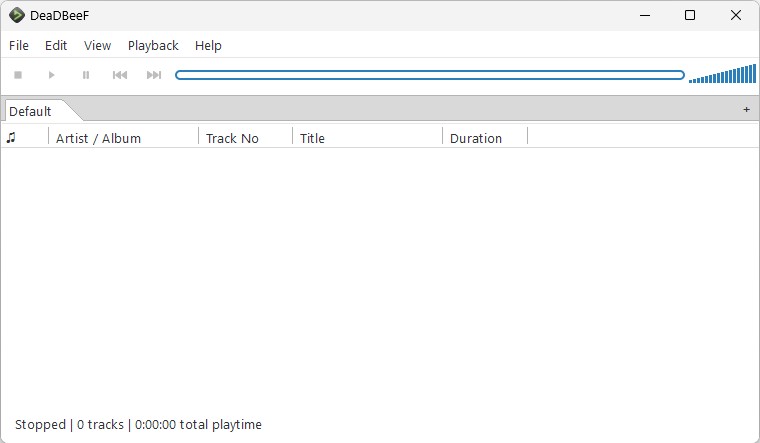Add a new playlist with plus button

746,110
